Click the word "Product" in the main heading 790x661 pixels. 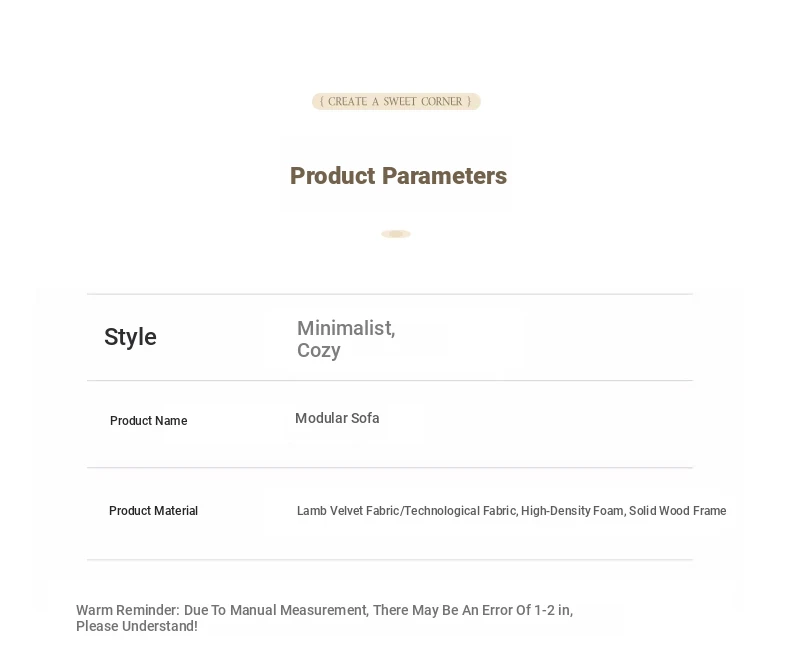(332, 176)
